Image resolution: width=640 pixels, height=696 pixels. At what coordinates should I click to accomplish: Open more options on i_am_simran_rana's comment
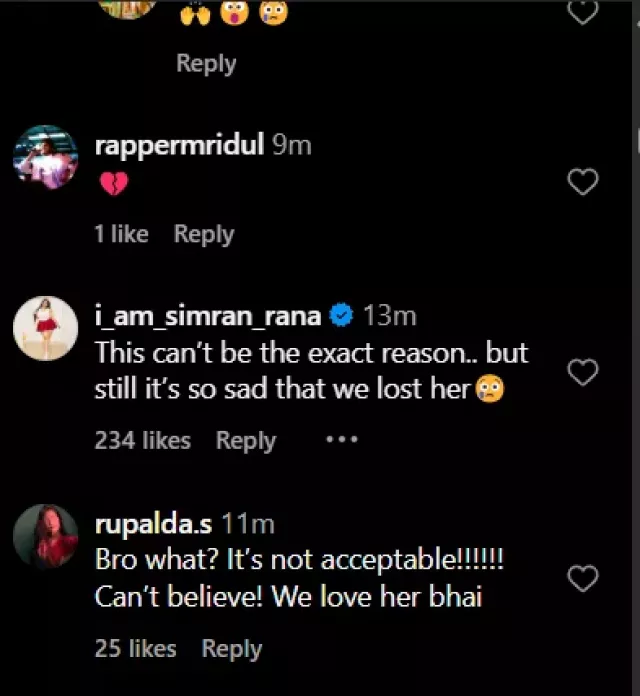[341, 440]
